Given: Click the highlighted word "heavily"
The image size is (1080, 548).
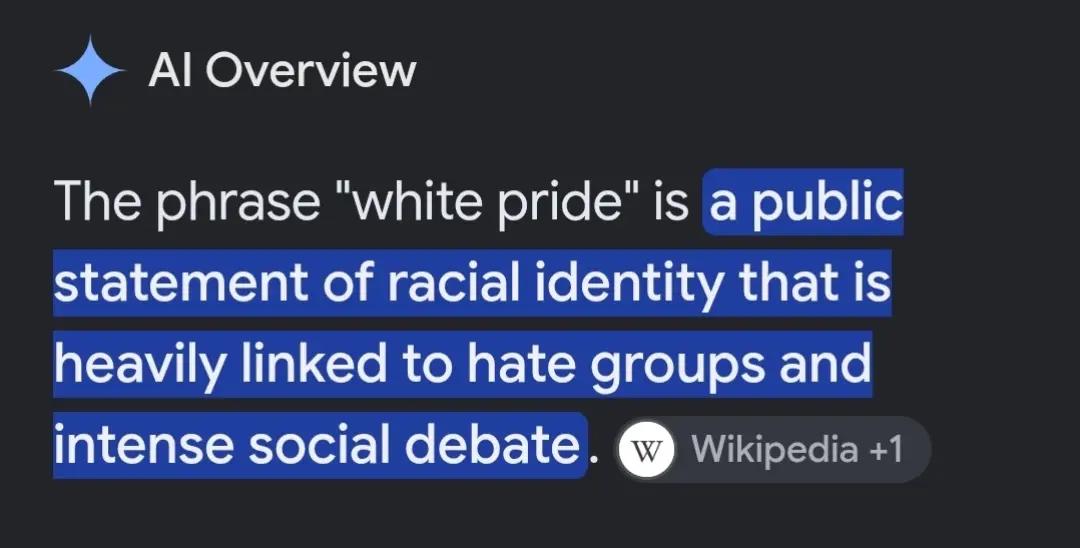Looking at the screenshot, I should pos(139,364).
